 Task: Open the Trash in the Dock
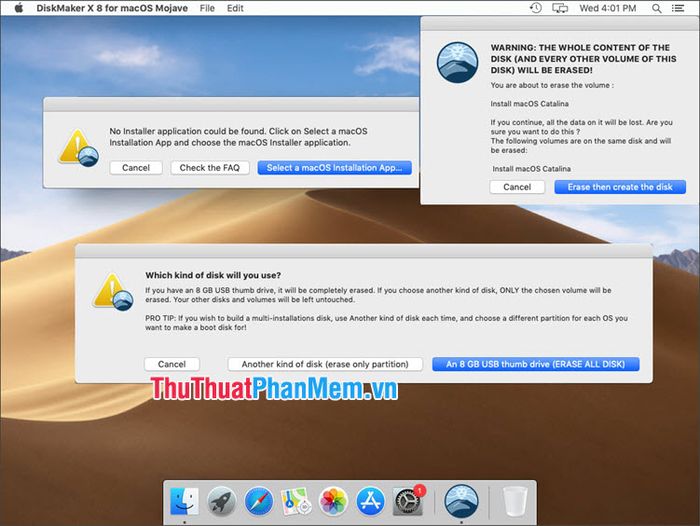(515, 501)
